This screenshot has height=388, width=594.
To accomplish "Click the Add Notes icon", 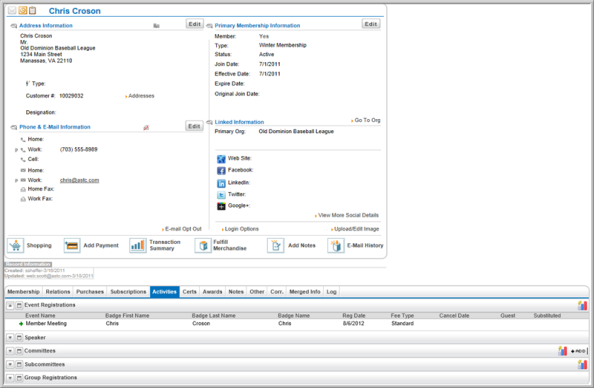I will pos(275,246).
